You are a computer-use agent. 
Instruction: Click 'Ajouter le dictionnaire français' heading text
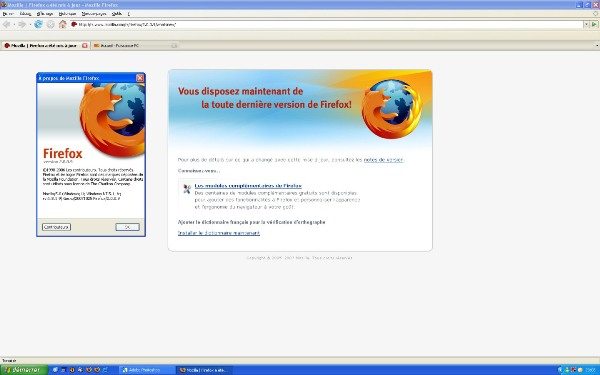[251, 222]
